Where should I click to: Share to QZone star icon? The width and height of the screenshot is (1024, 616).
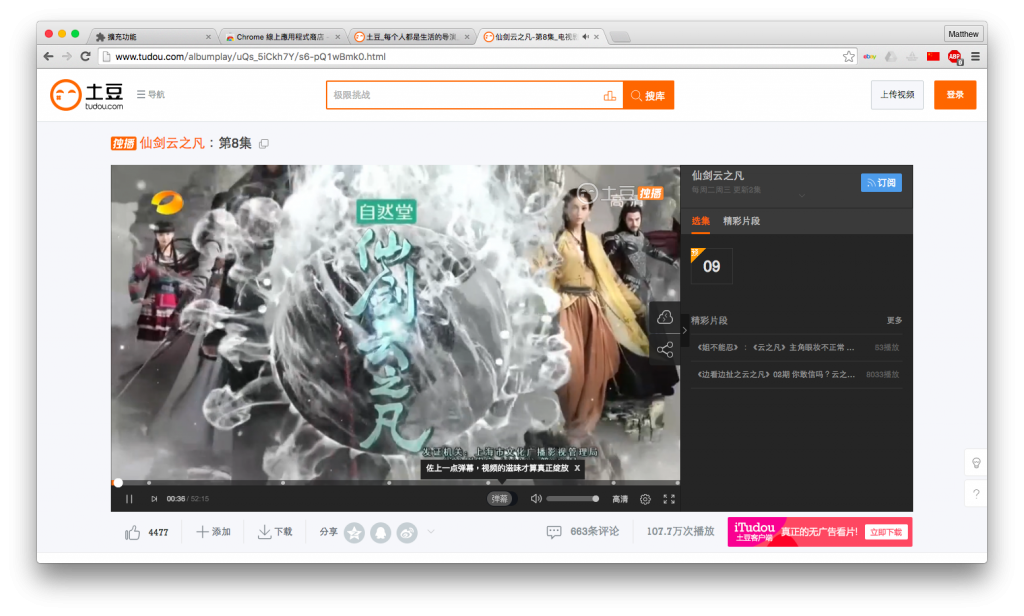(355, 533)
